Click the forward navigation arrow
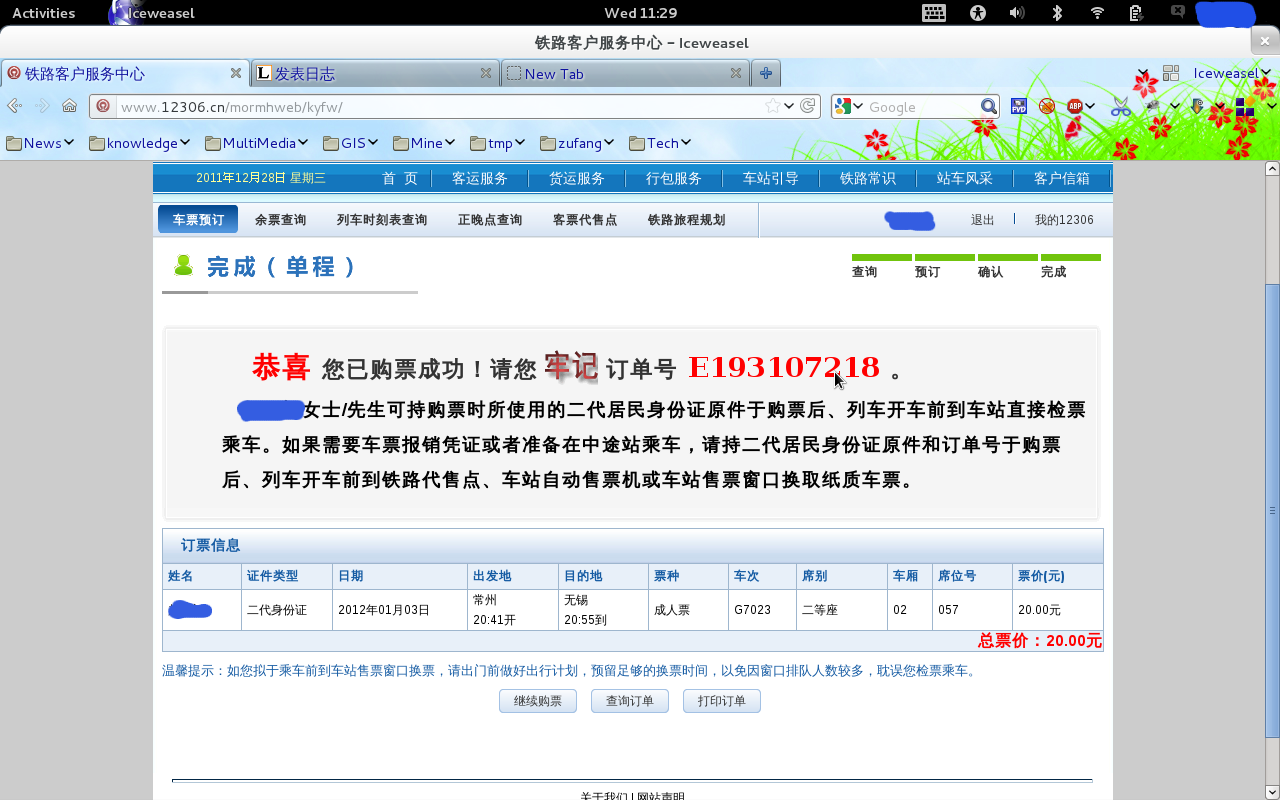 pos(42,106)
